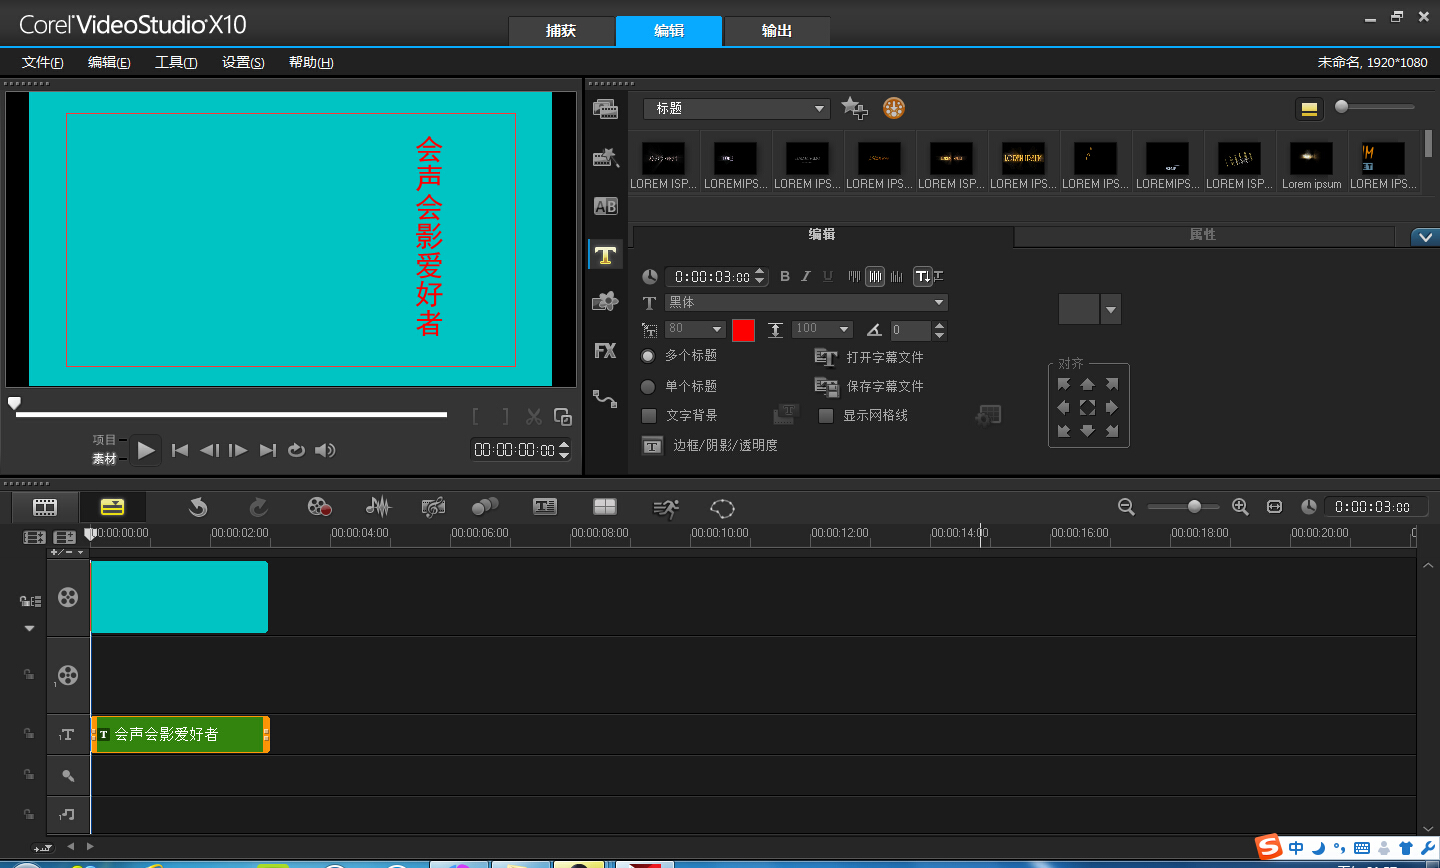The width and height of the screenshot is (1440, 868).
Task: Switch to the 输出 step tab
Action: coord(777,31)
